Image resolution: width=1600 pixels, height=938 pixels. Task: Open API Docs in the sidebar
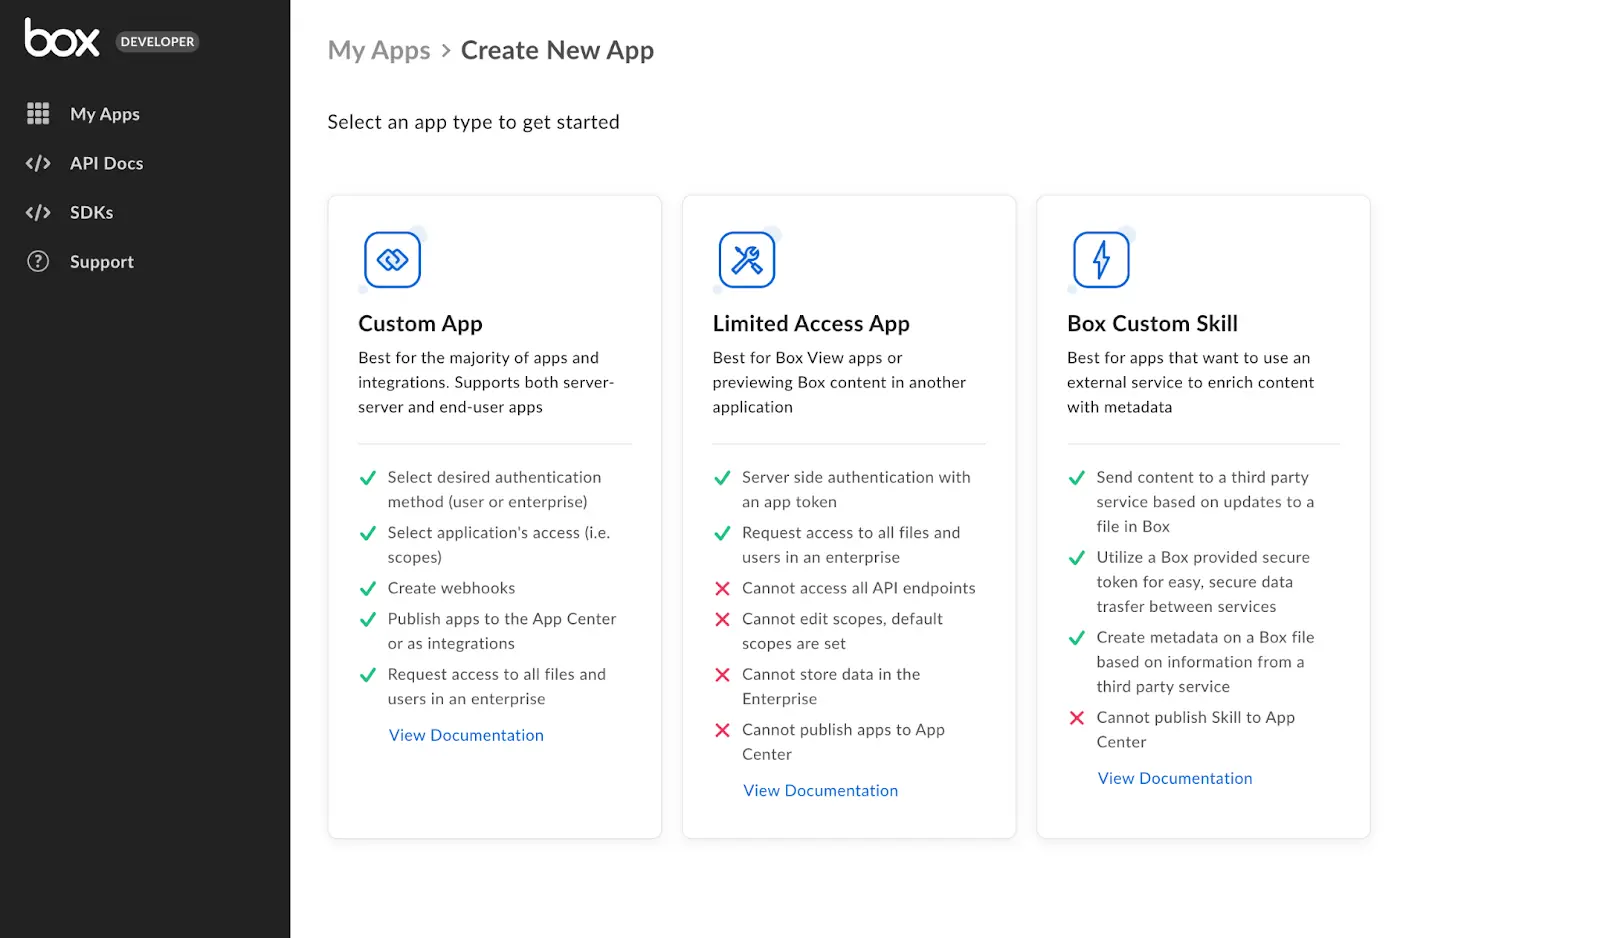pos(106,163)
